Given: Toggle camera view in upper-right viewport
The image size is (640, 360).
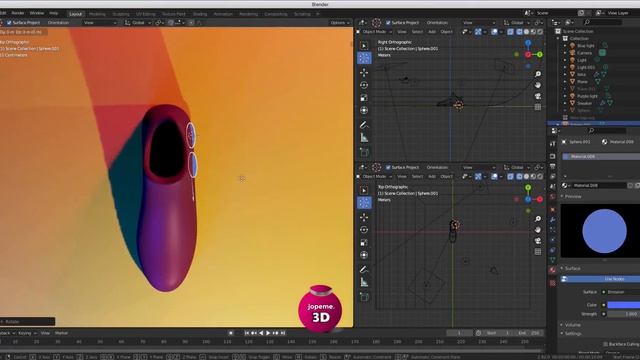Looking at the screenshot, I should point(538,96).
